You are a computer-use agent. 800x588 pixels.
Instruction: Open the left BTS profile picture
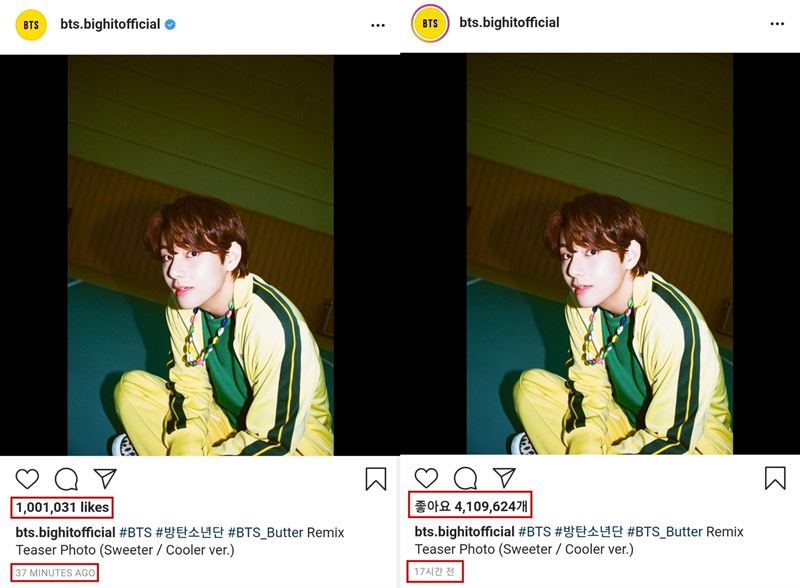(31, 24)
